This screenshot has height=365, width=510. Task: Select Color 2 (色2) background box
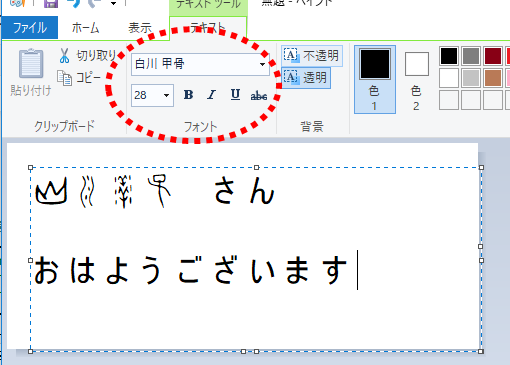click(416, 80)
